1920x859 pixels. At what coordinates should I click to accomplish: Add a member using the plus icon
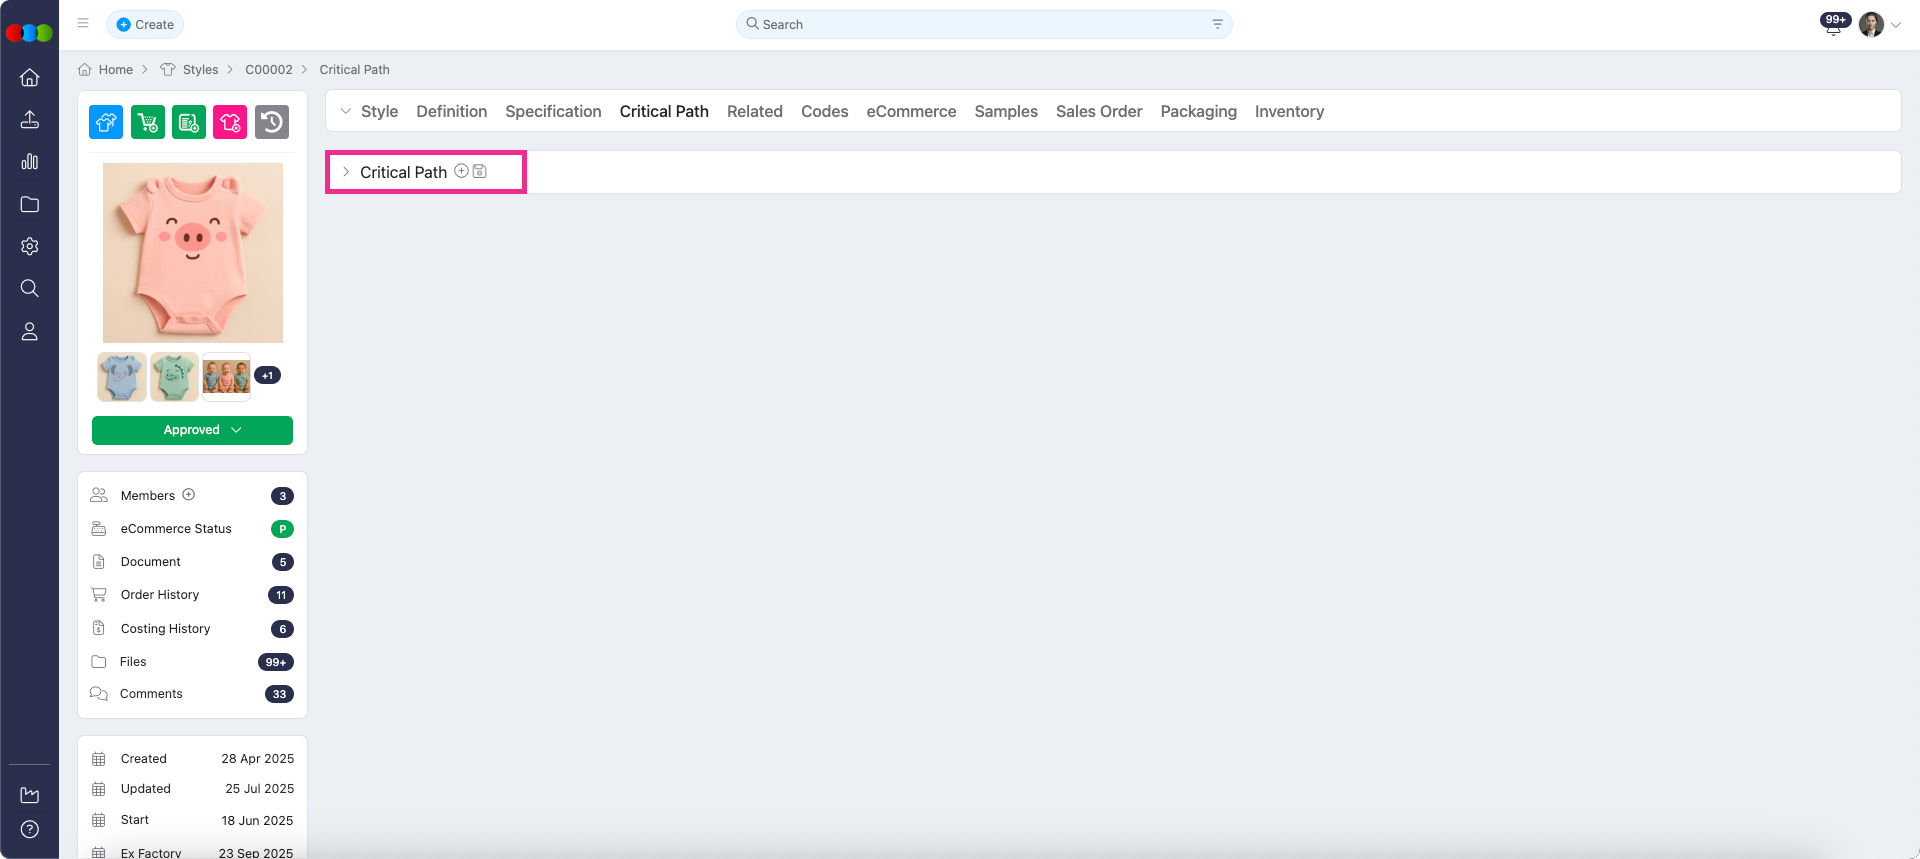(x=189, y=495)
